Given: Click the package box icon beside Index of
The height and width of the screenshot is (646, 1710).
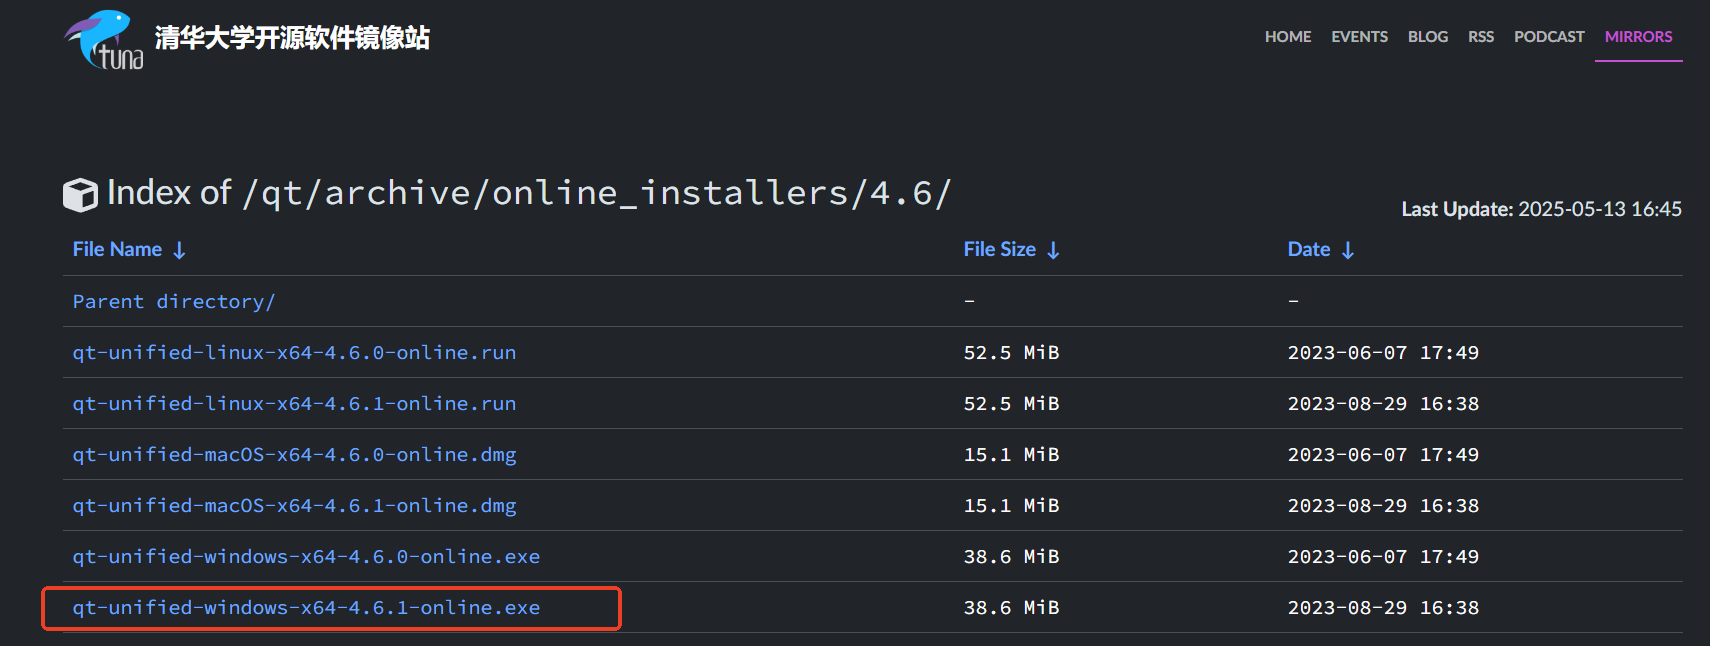Looking at the screenshot, I should 80,194.
